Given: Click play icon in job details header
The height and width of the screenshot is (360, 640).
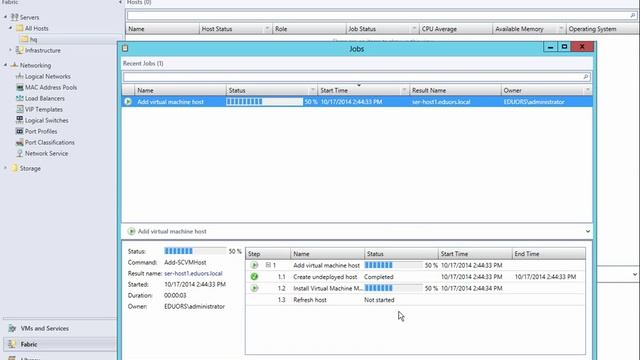Looking at the screenshot, I should pyautogui.click(x=131, y=231).
